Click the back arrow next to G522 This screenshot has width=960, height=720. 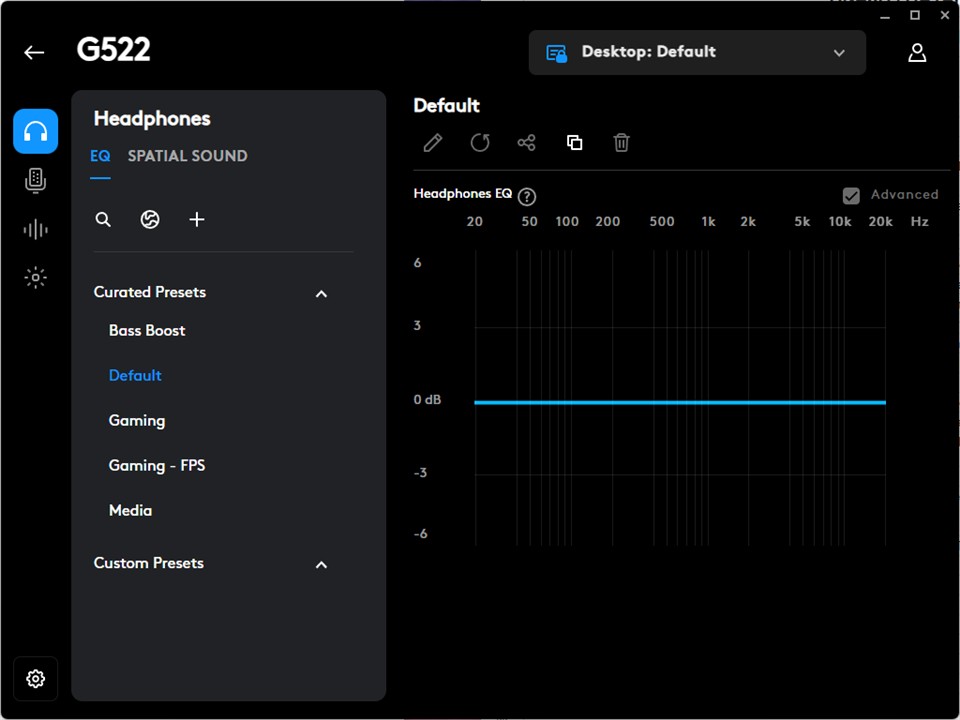[35, 53]
